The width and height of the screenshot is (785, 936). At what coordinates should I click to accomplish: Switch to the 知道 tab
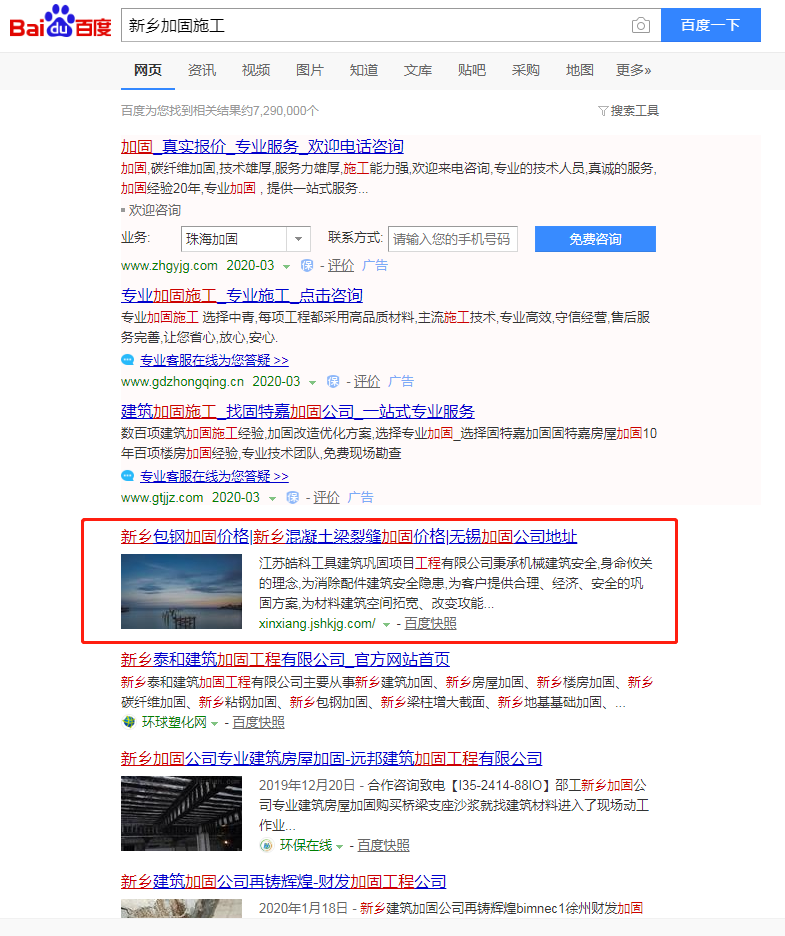pos(364,70)
